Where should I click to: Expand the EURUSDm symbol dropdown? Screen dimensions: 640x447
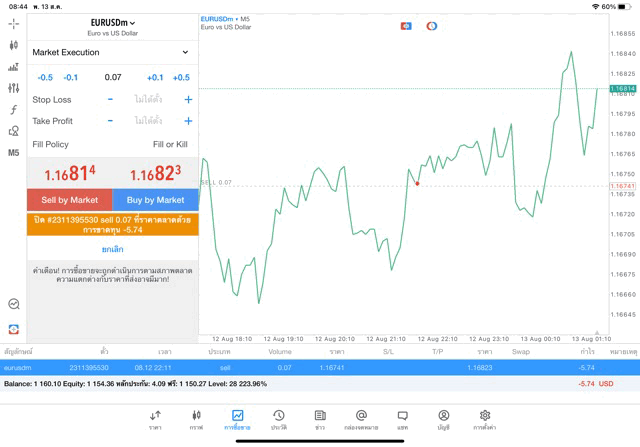(x=112, y=23)
